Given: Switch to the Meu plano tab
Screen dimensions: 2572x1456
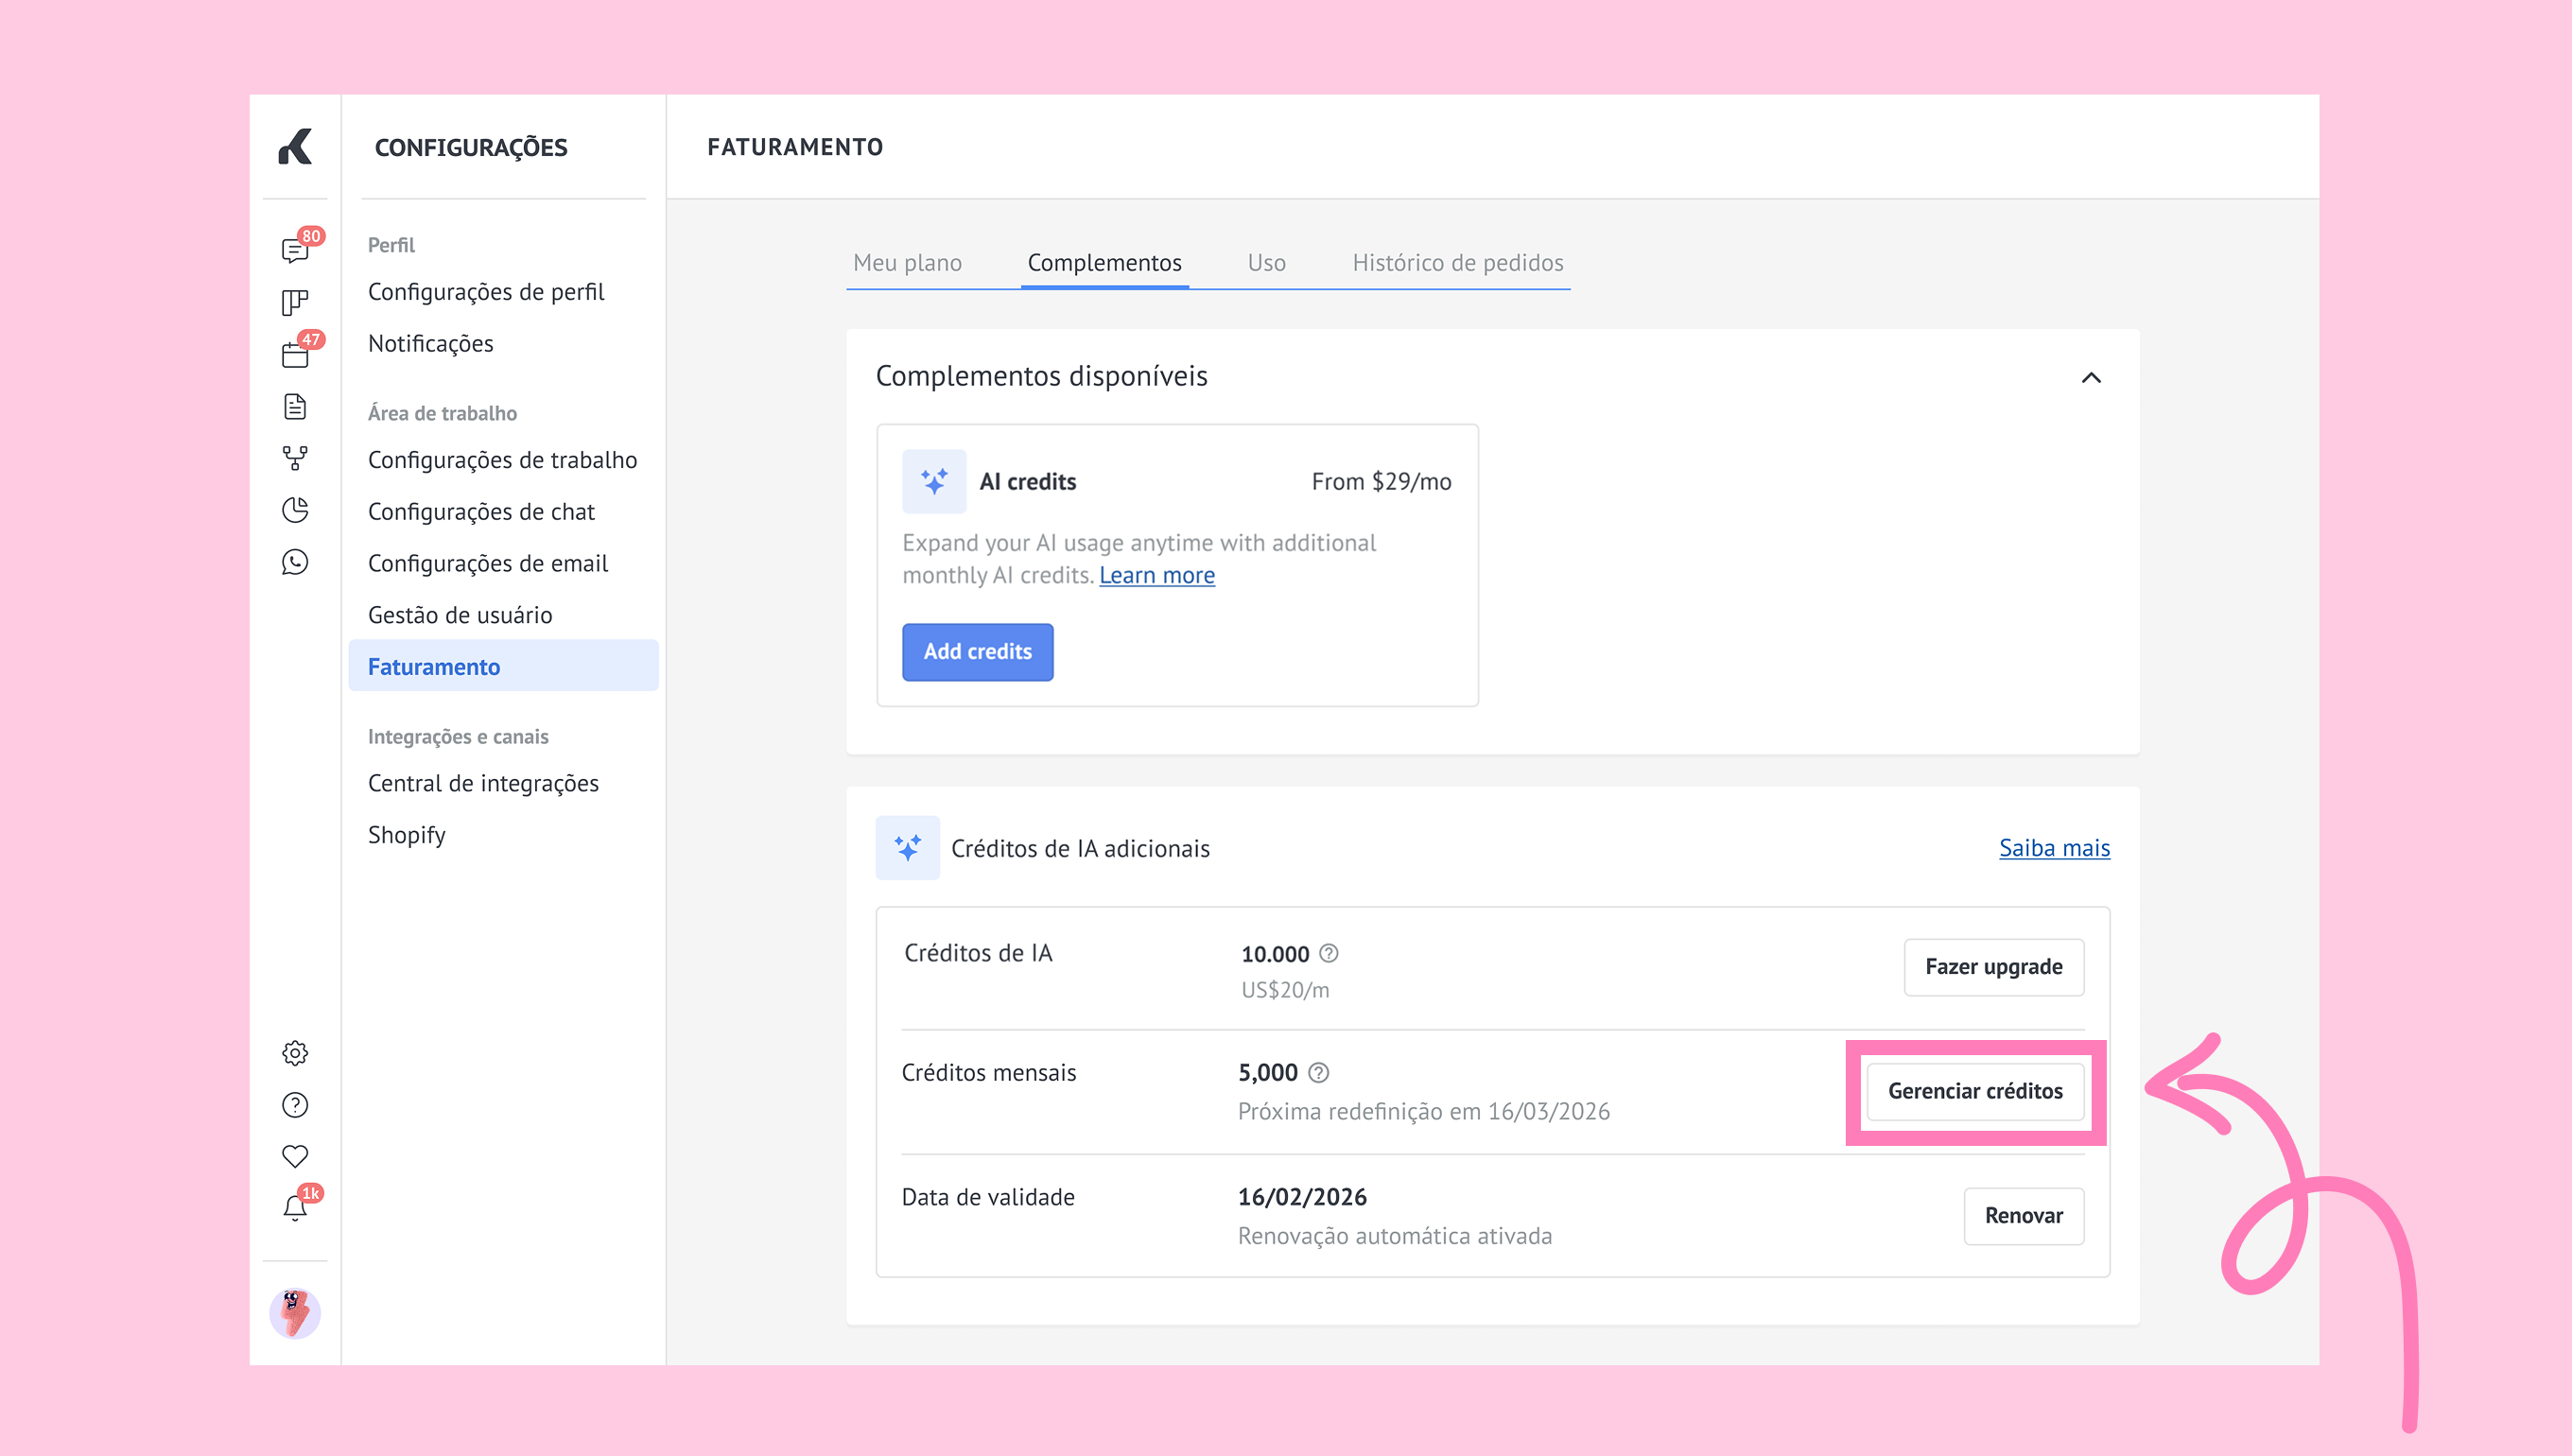Looking at the screenshot, I should click(907, 263).
